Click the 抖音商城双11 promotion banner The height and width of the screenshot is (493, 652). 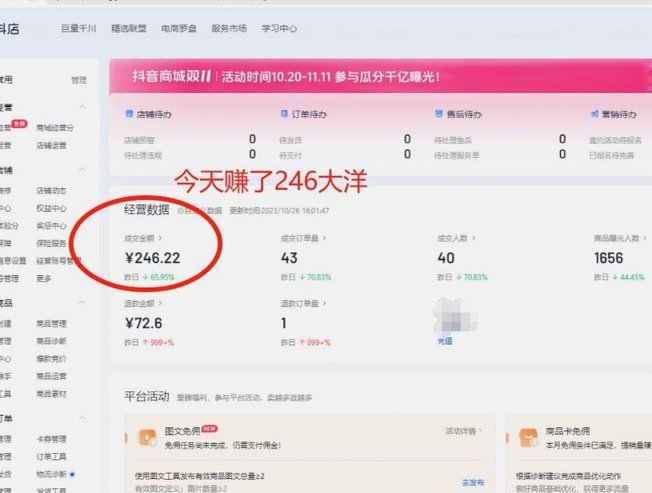[380, 76]
